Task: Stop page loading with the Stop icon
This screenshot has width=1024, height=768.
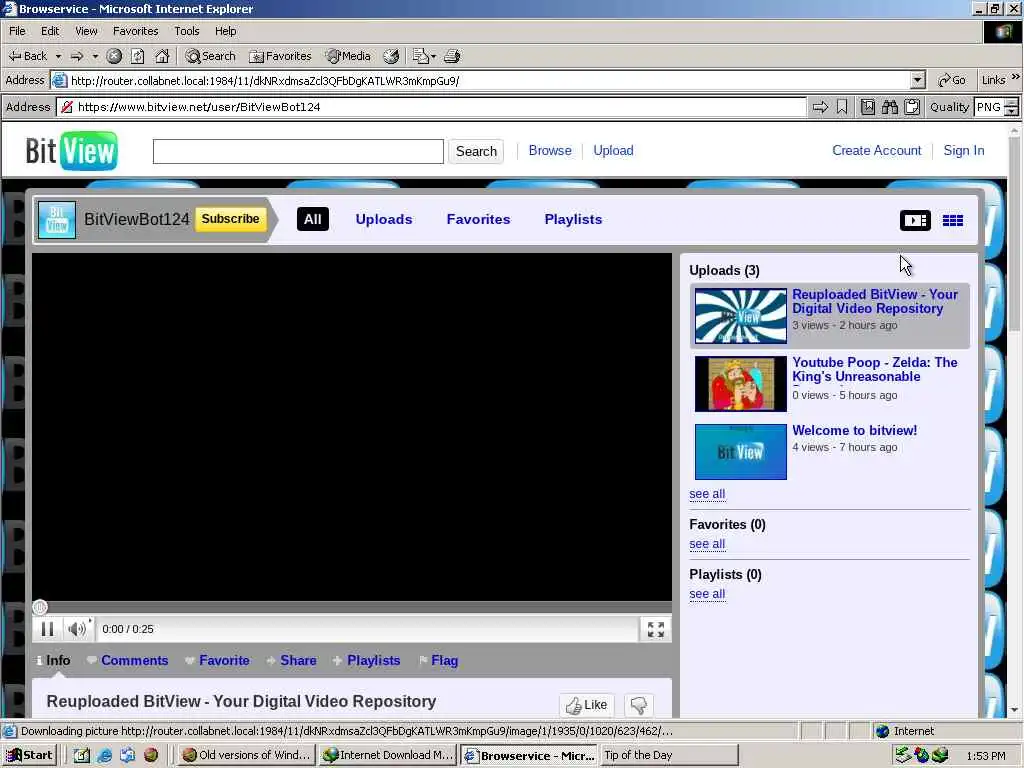Action: click(114, 56)
